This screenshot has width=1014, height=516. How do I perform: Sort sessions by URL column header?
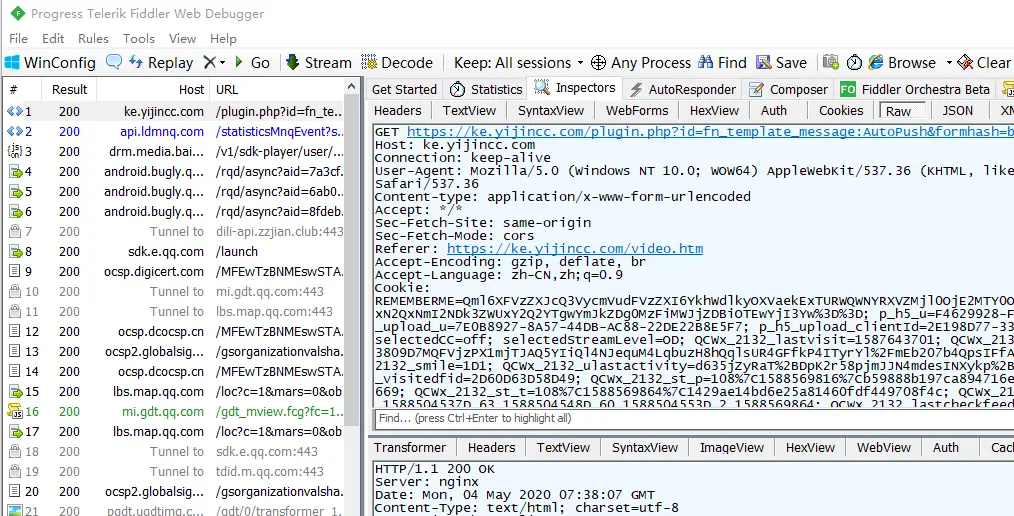[x=277, y=89]
